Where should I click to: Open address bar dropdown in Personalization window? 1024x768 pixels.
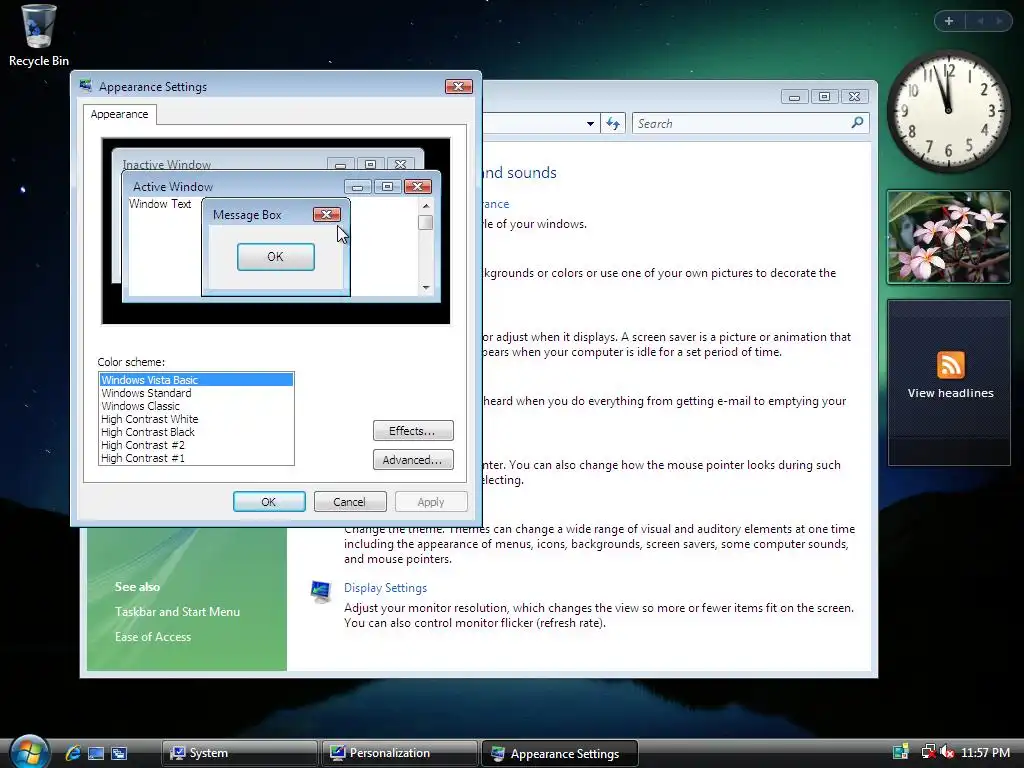(x=590, y=123)
